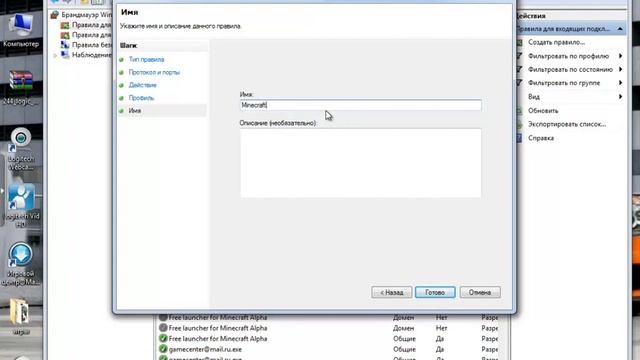
Task: Collapse the Правила для входящих подключений section
Action: click(620, 29)
